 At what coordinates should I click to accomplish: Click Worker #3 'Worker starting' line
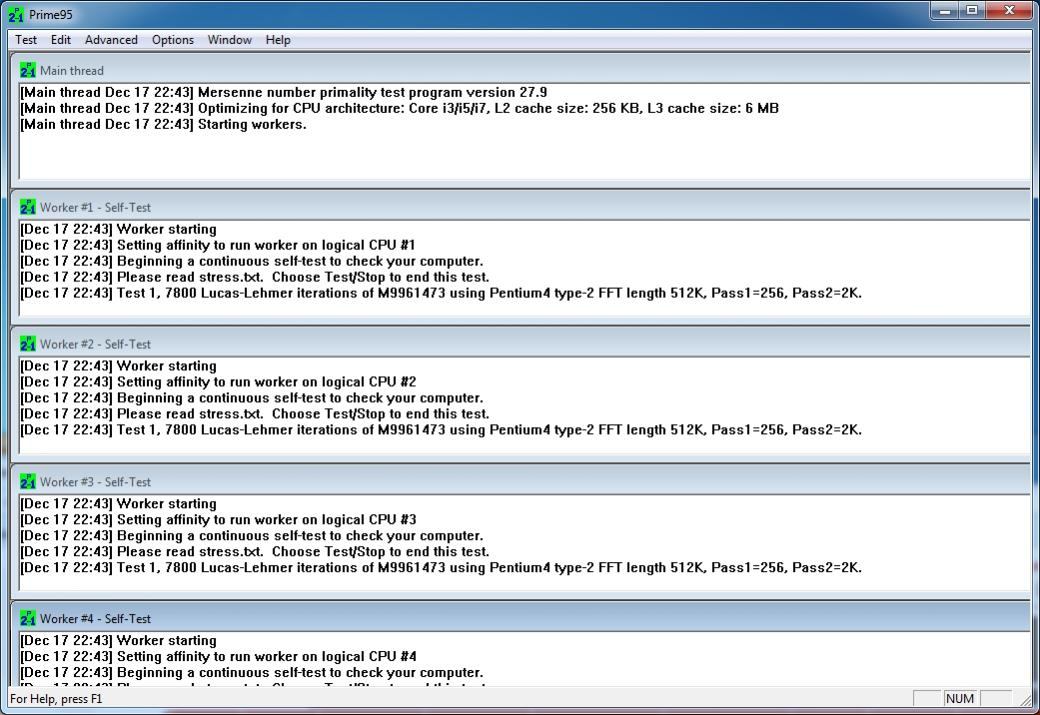pos(118,503)
